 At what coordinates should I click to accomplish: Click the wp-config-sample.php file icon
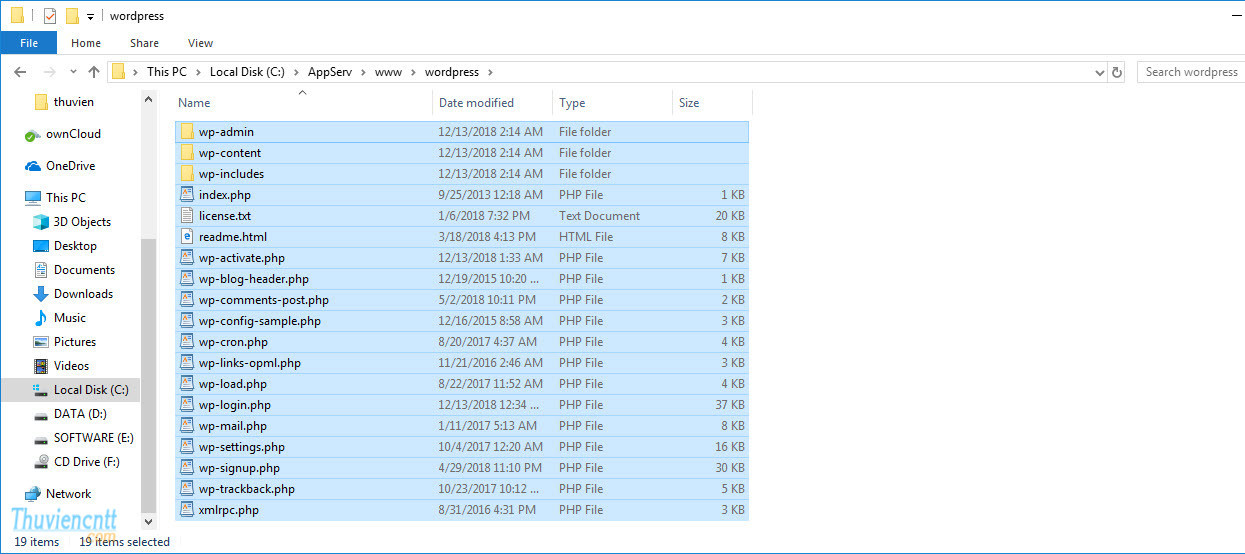click(187, 321)
